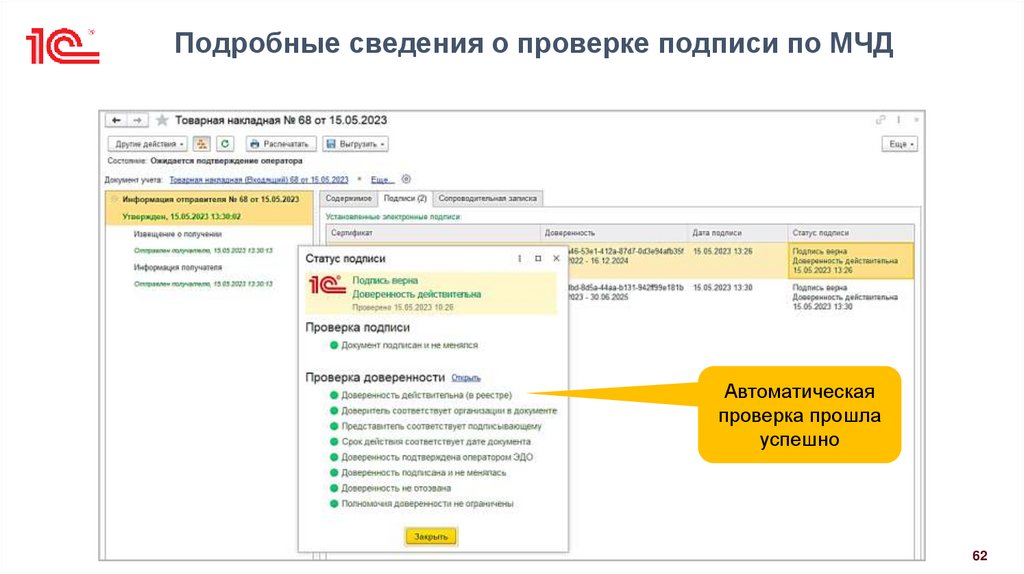Click the Еще... link after Документ учета

(x=382, y=180)
